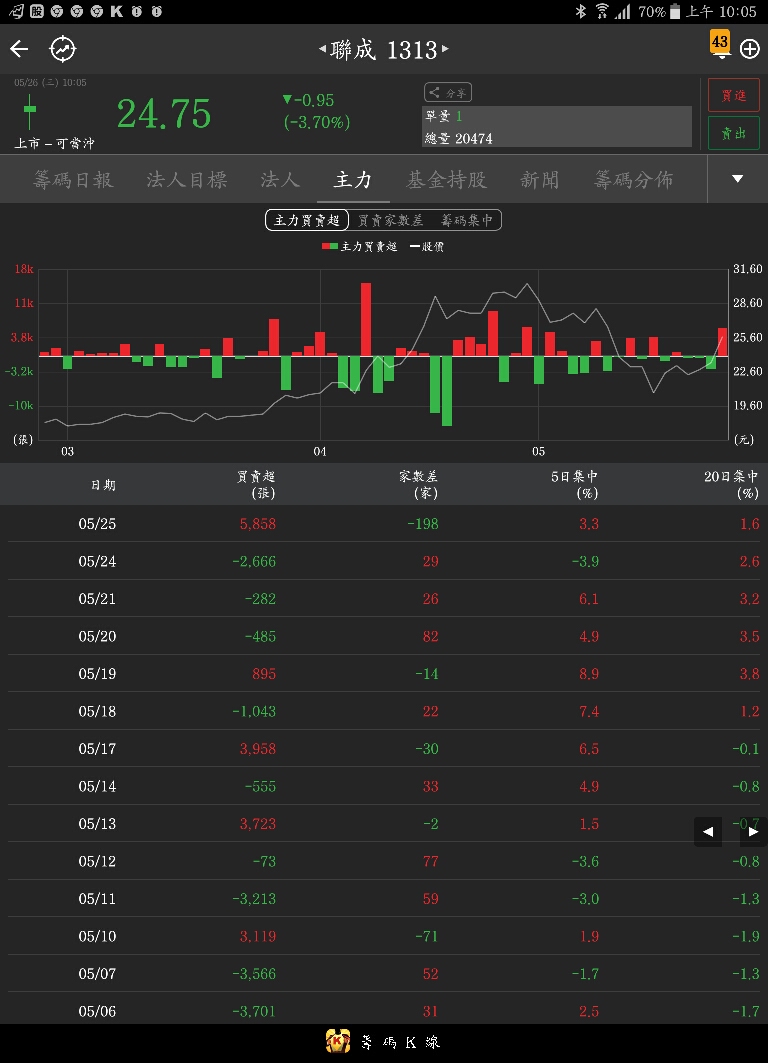Open the 新聞 tab
This screenshot has width=768, height=1063.
540,180
